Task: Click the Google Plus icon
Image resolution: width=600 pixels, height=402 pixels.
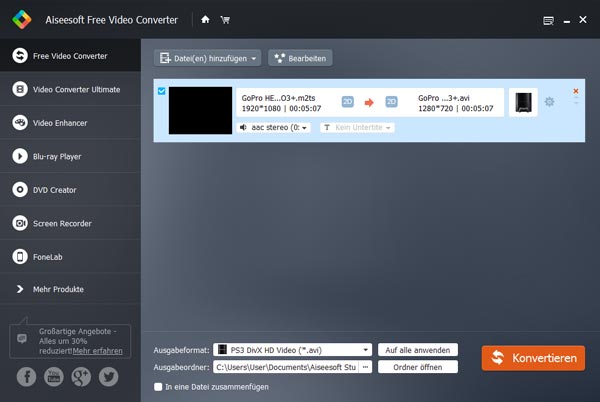Action: point(82,377)
